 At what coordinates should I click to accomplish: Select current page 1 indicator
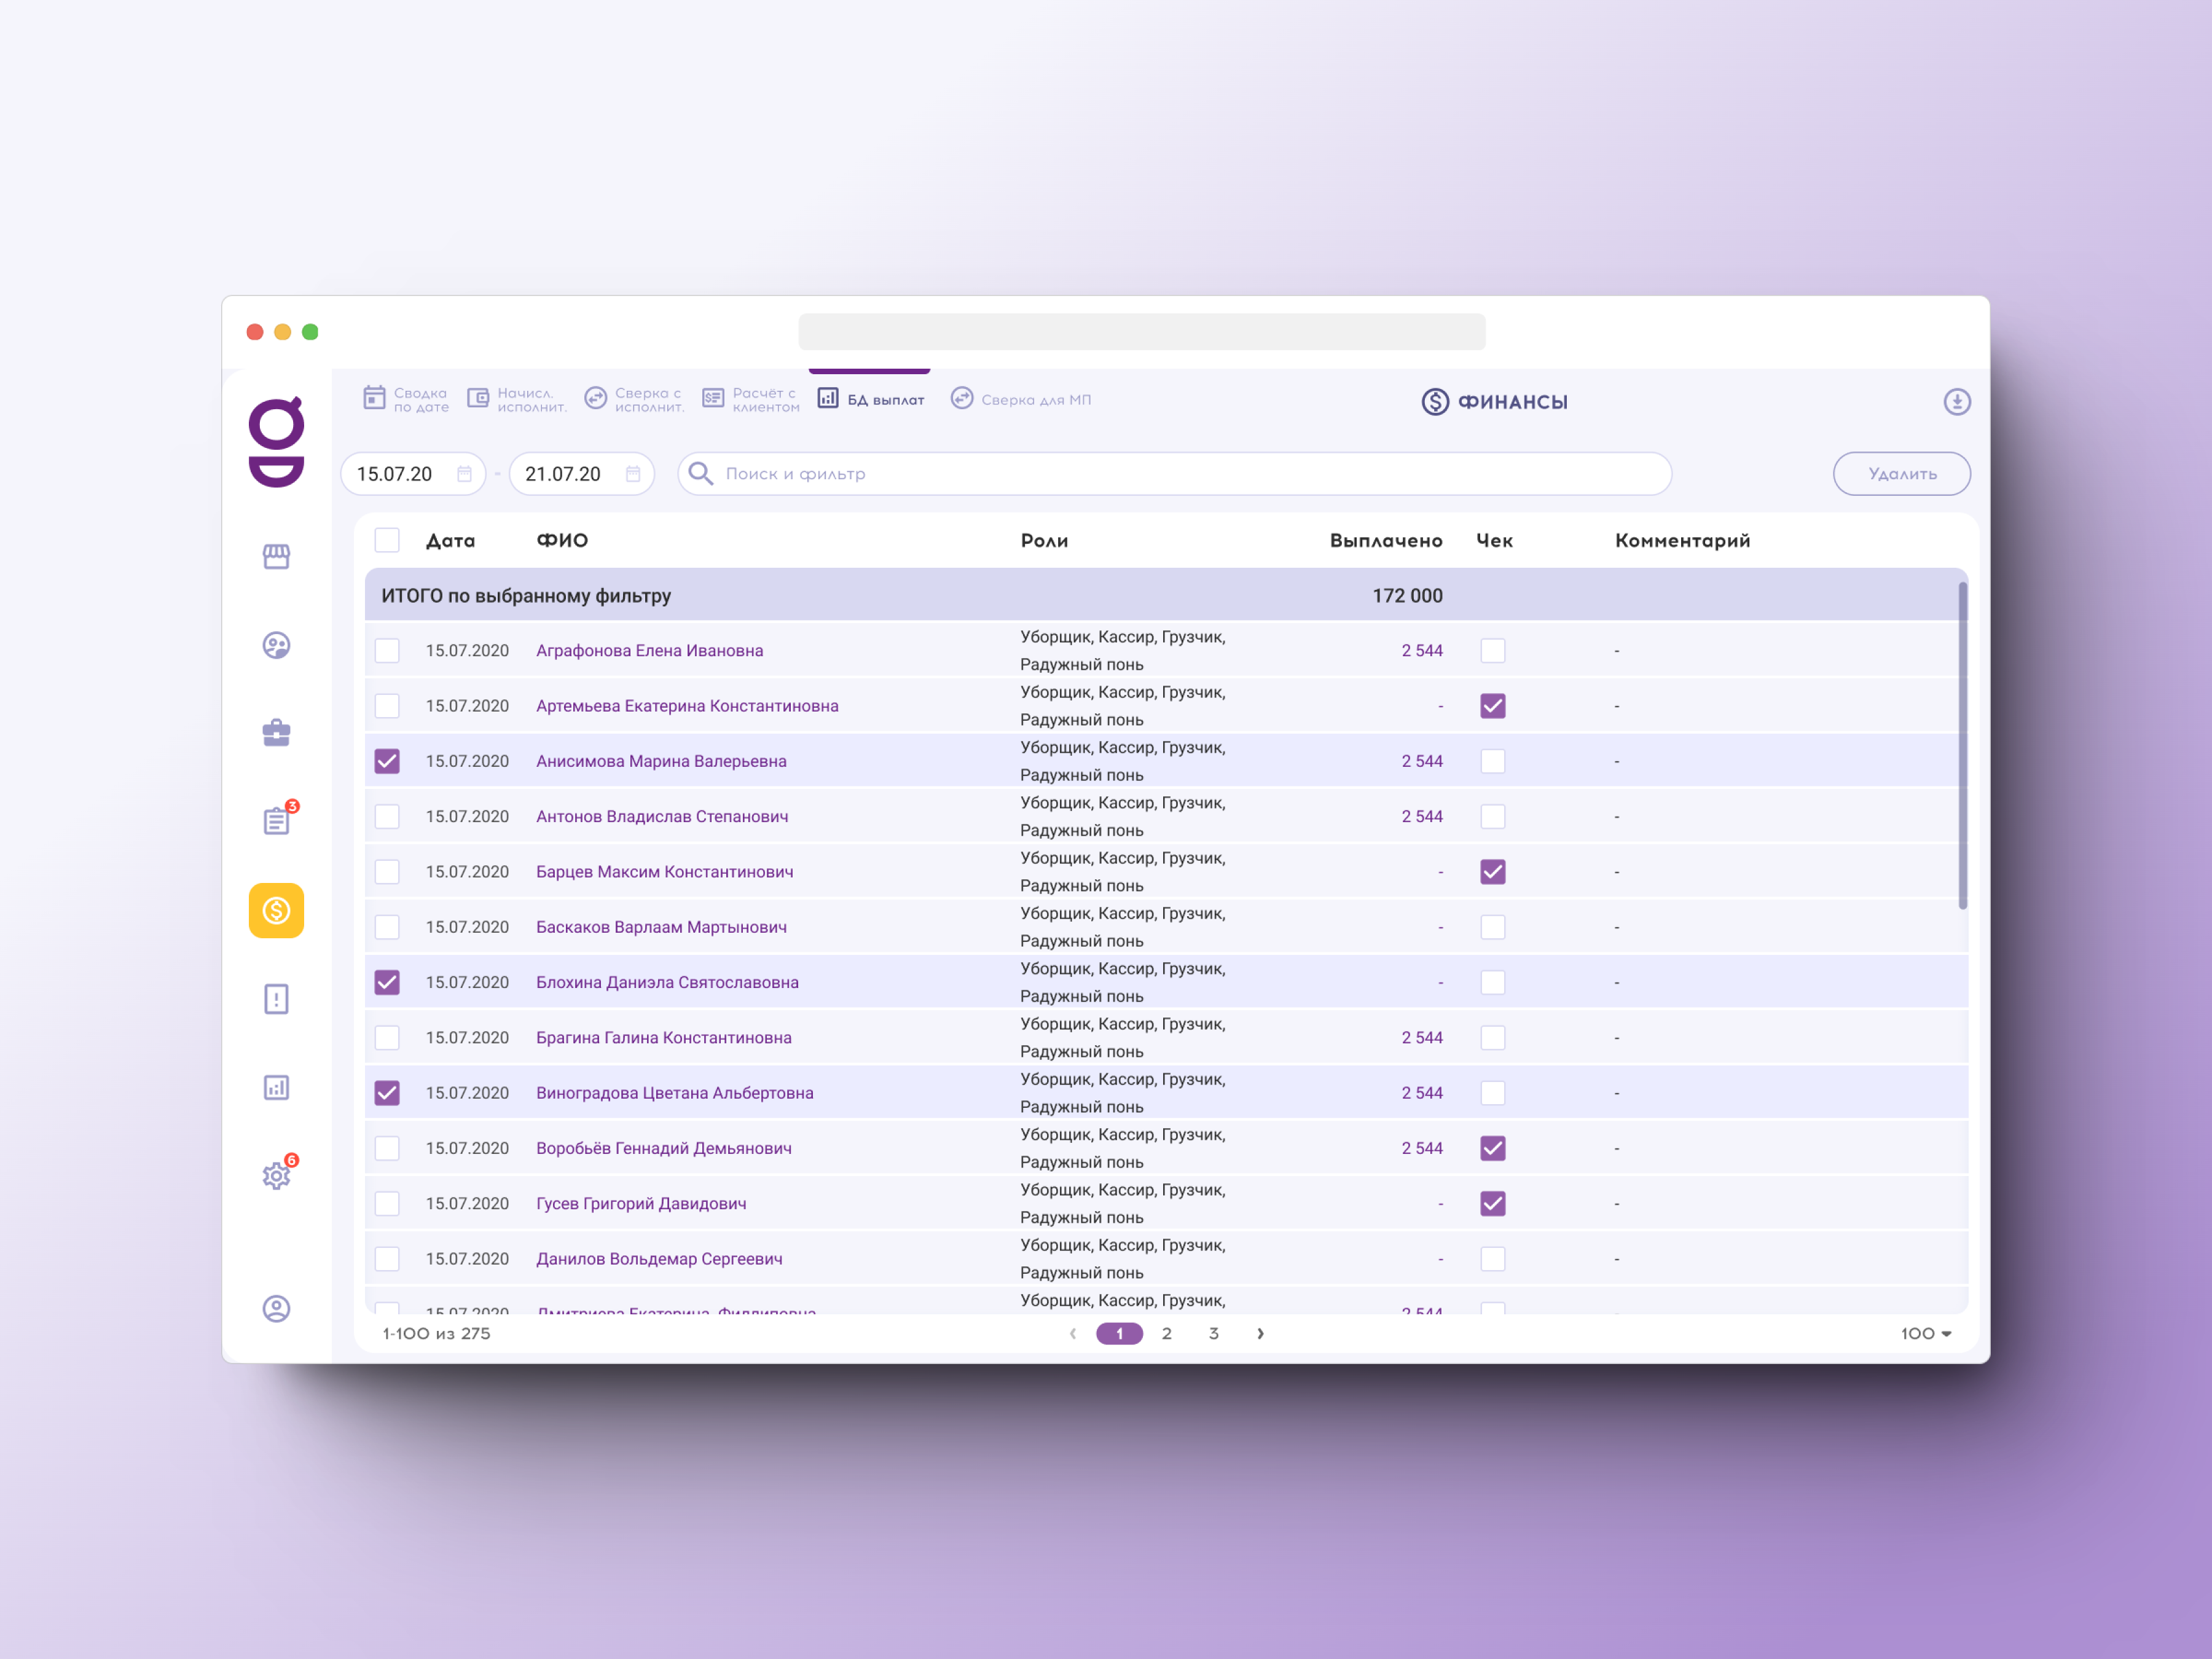1120,1333
